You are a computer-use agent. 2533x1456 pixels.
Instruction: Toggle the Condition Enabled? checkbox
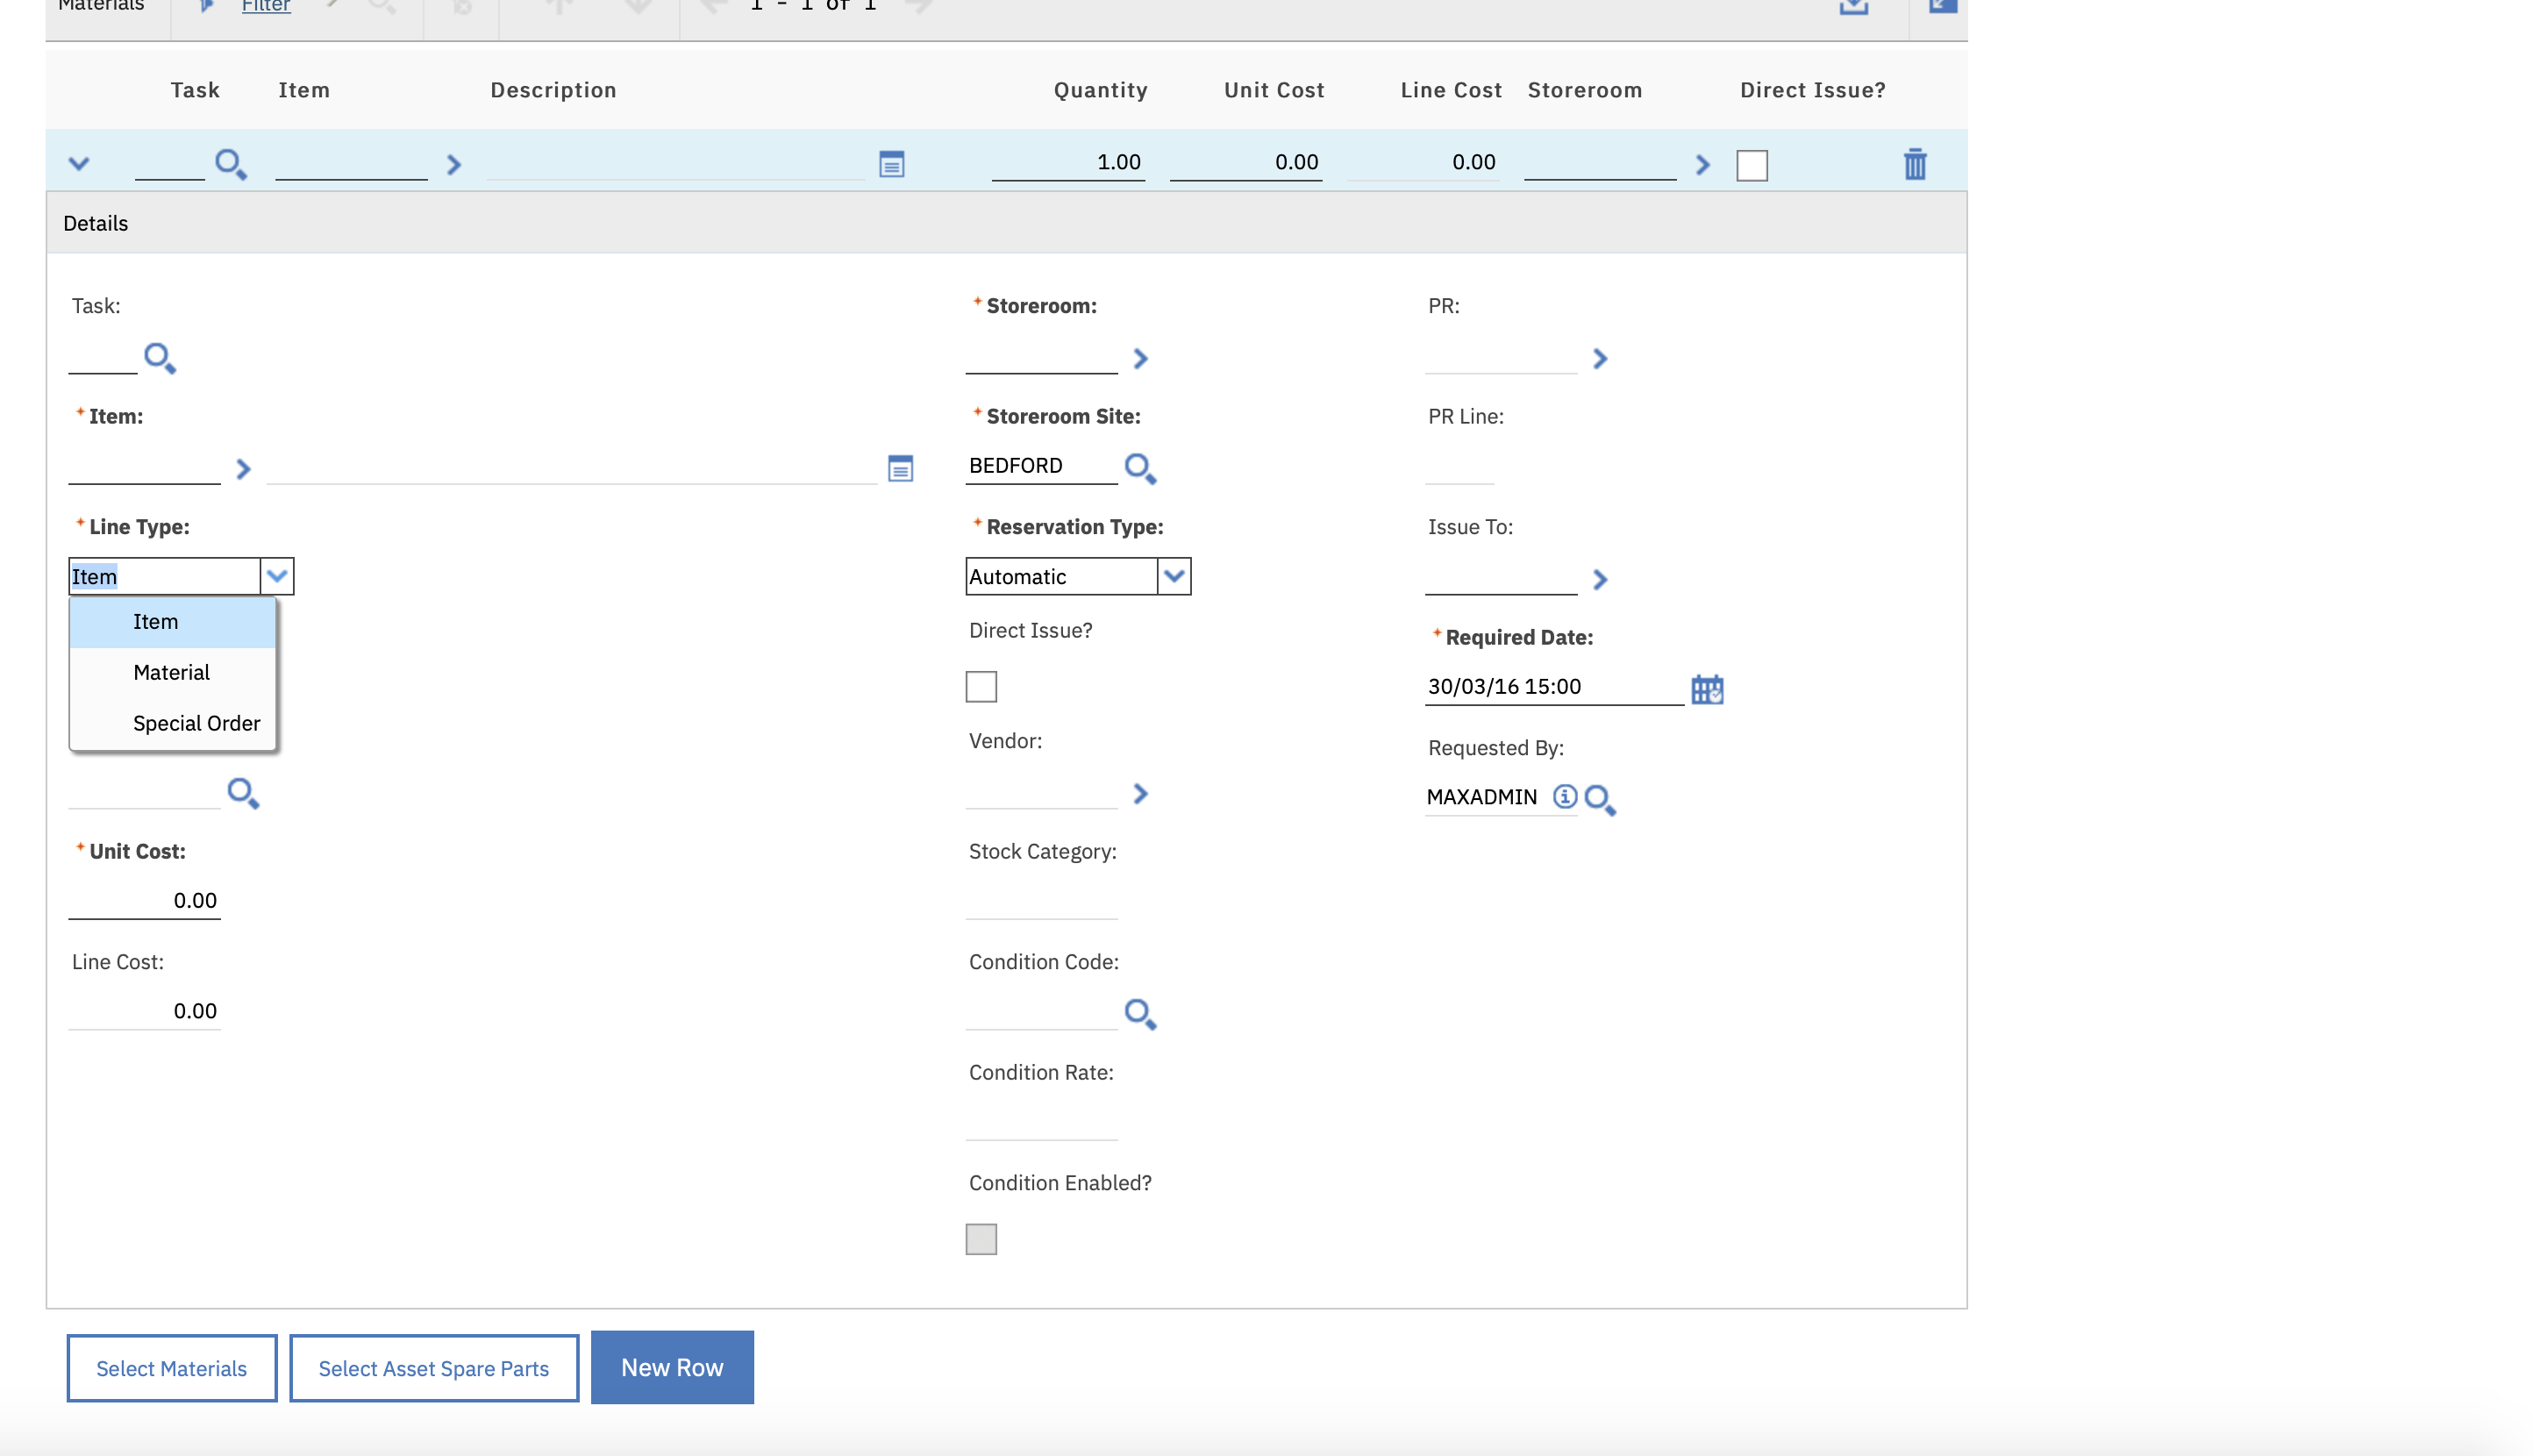pyautogui.click(x=980, y=1238)
